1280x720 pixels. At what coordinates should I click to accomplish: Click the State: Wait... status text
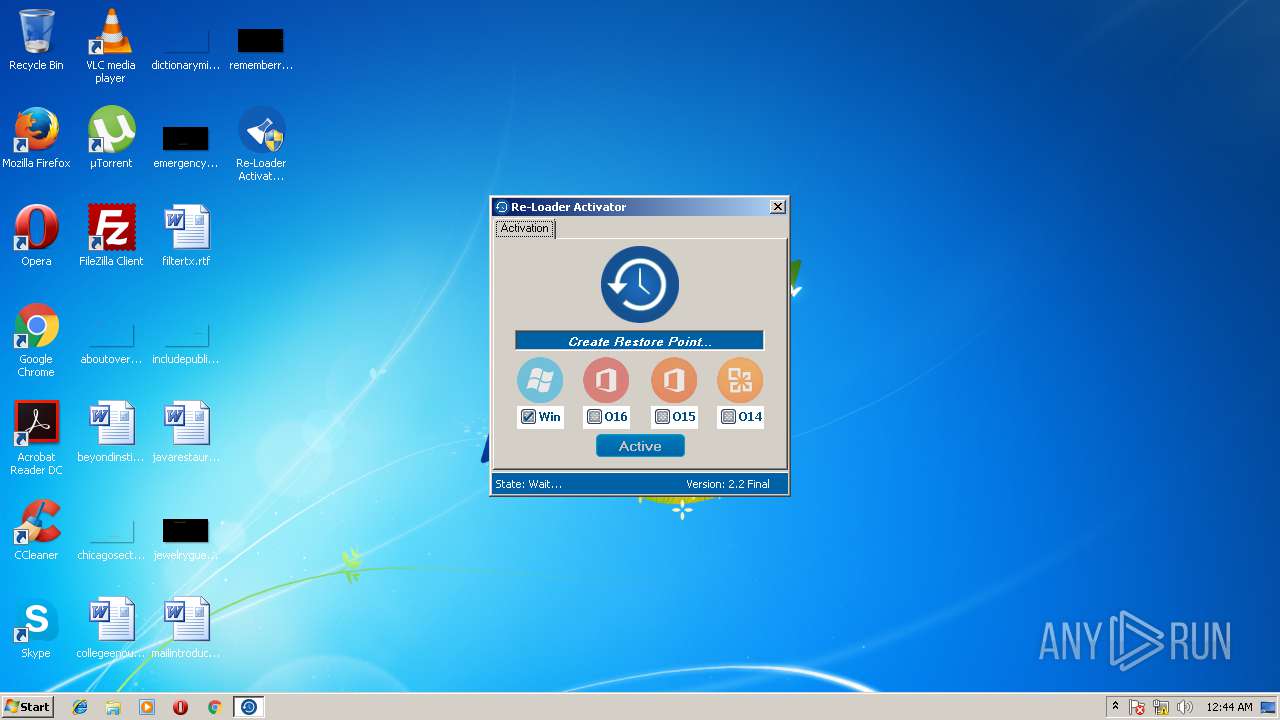coord(529,484)
